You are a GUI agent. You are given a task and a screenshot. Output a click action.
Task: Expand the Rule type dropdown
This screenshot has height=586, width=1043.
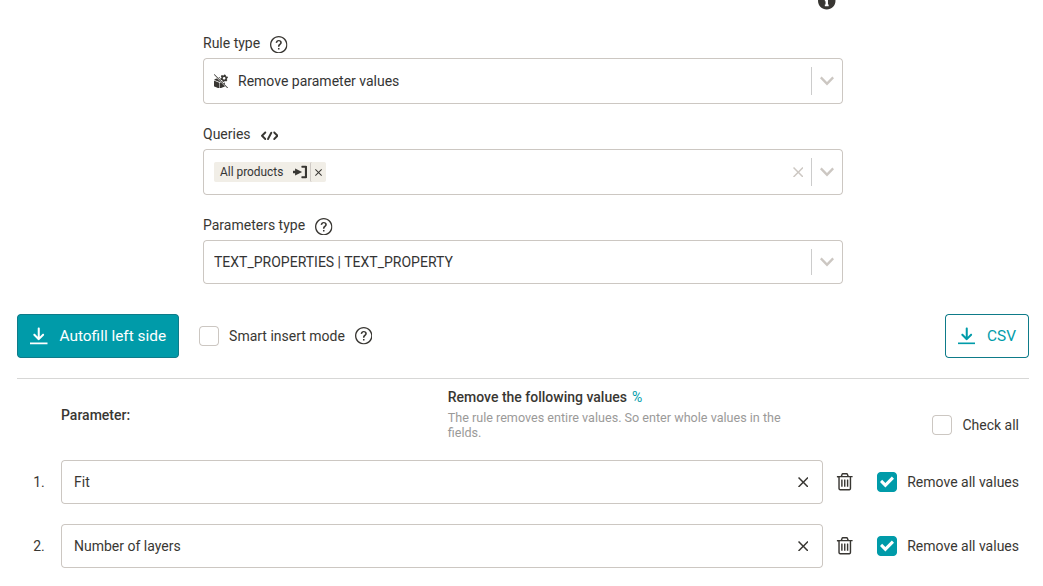(827, 81)
